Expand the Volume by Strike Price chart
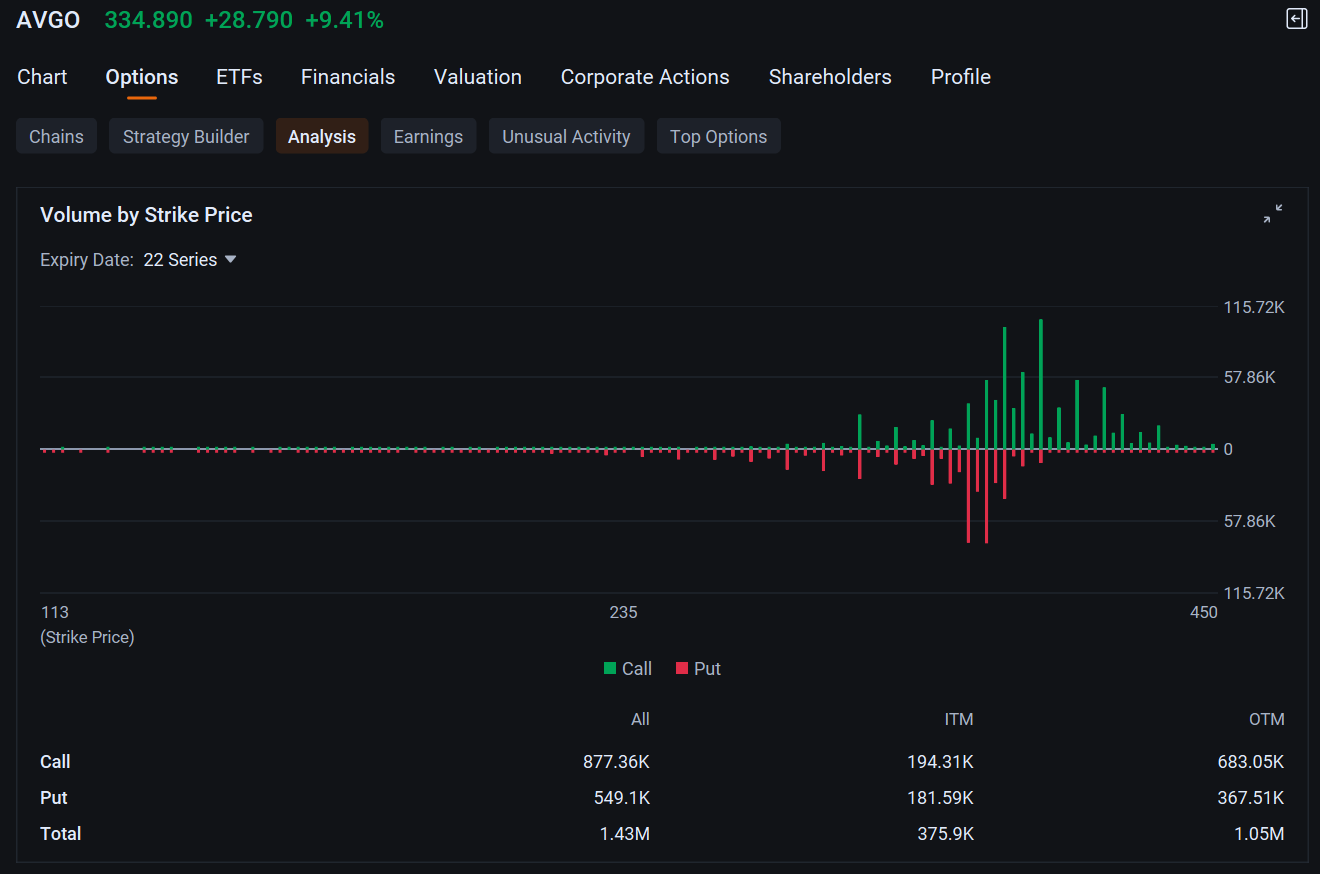The width and height of the screenshot is (1320, 874). tap(1272, 214)
